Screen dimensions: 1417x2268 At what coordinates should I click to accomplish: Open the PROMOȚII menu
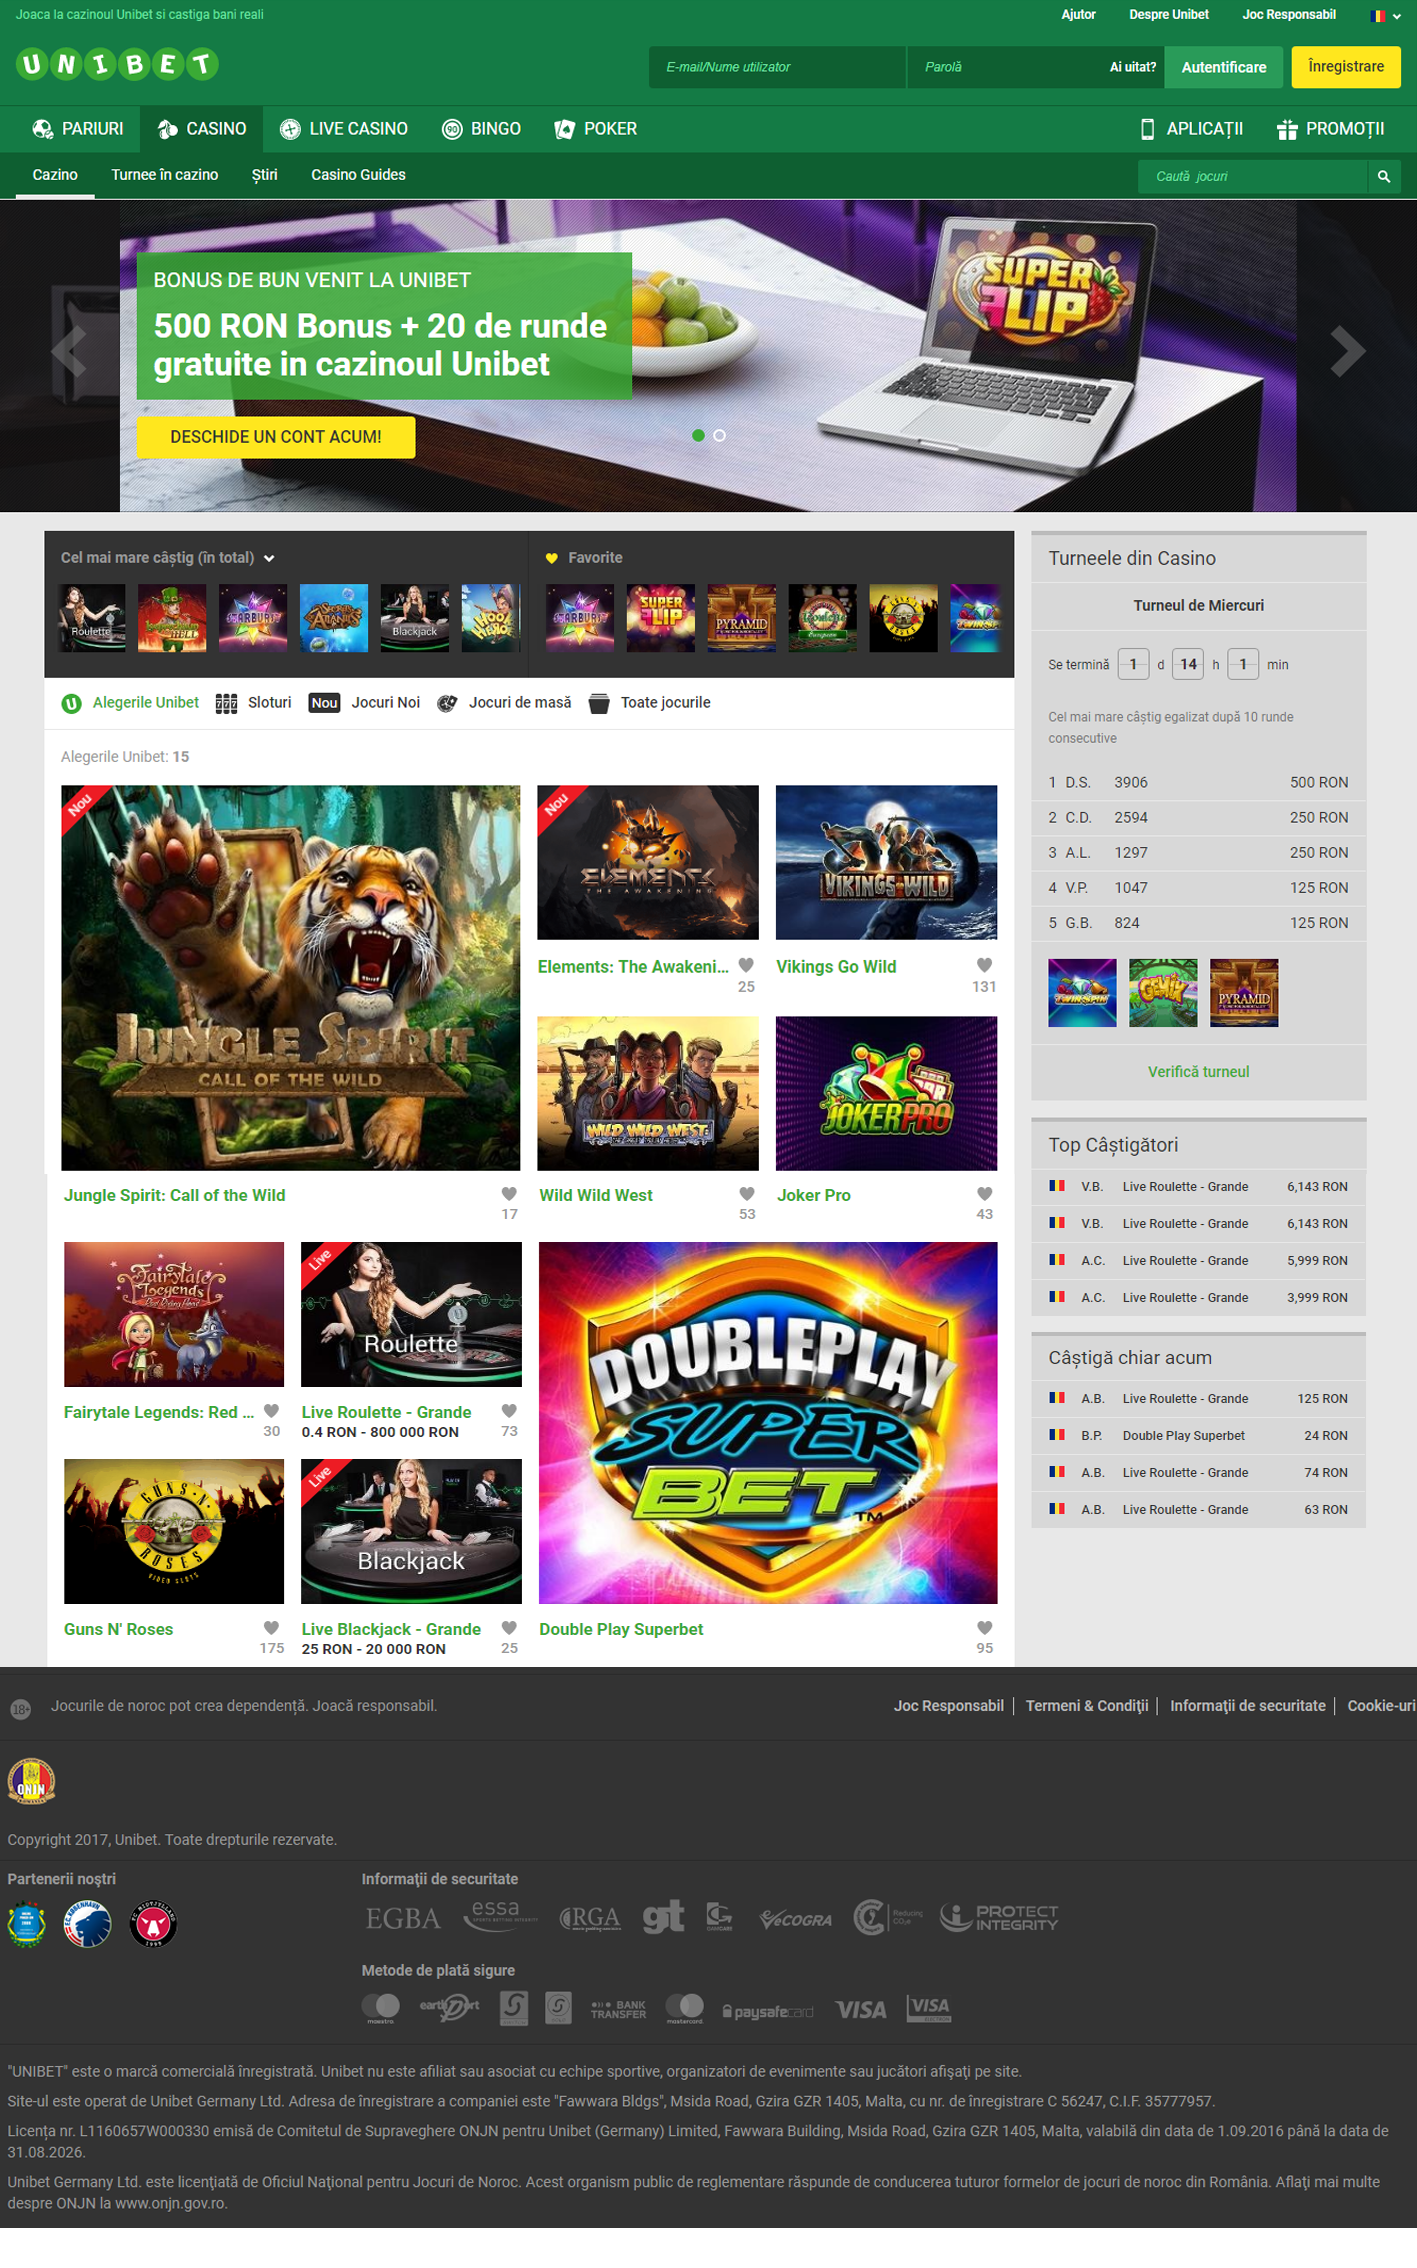pos(1331,129)
